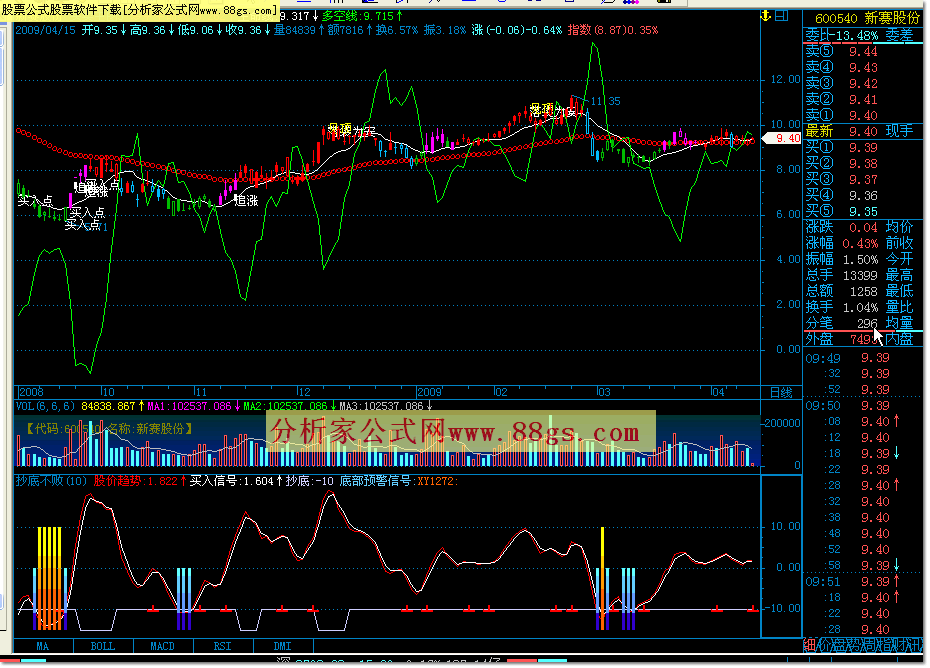Click the 09:50 tick trade entry

click(x=848, y=406)
